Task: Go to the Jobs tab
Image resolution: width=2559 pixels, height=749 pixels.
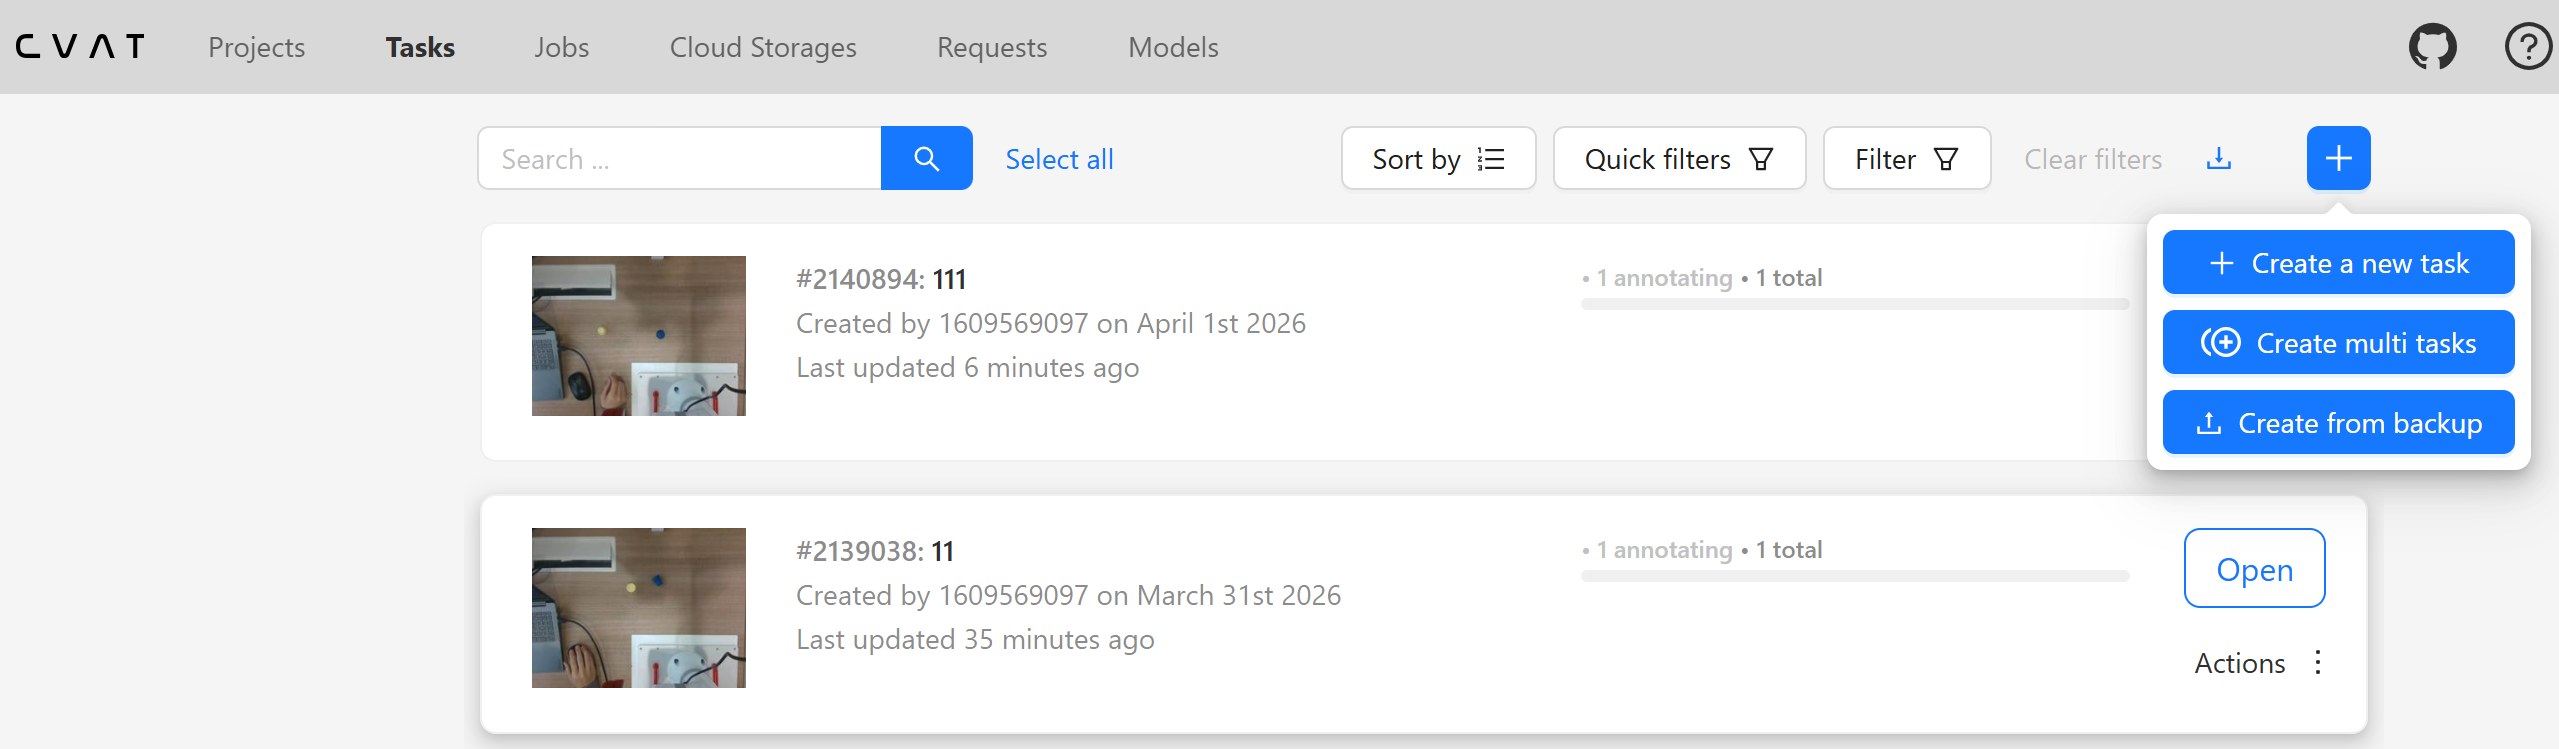Action: pyautogui.click(x=561, y=47)
